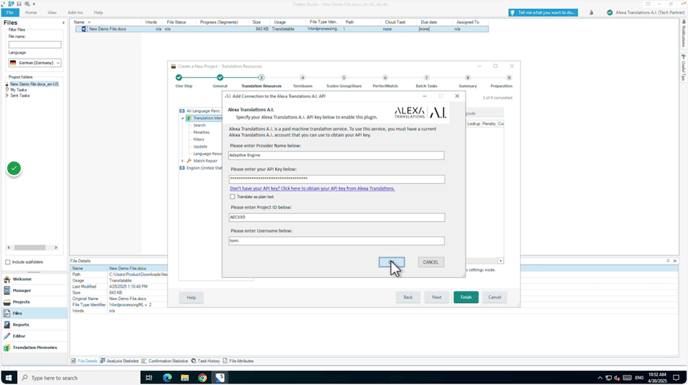The width and height of the screenshot is (688, 385).
Task: Sort files by Name column header
Action: [79, 22]
